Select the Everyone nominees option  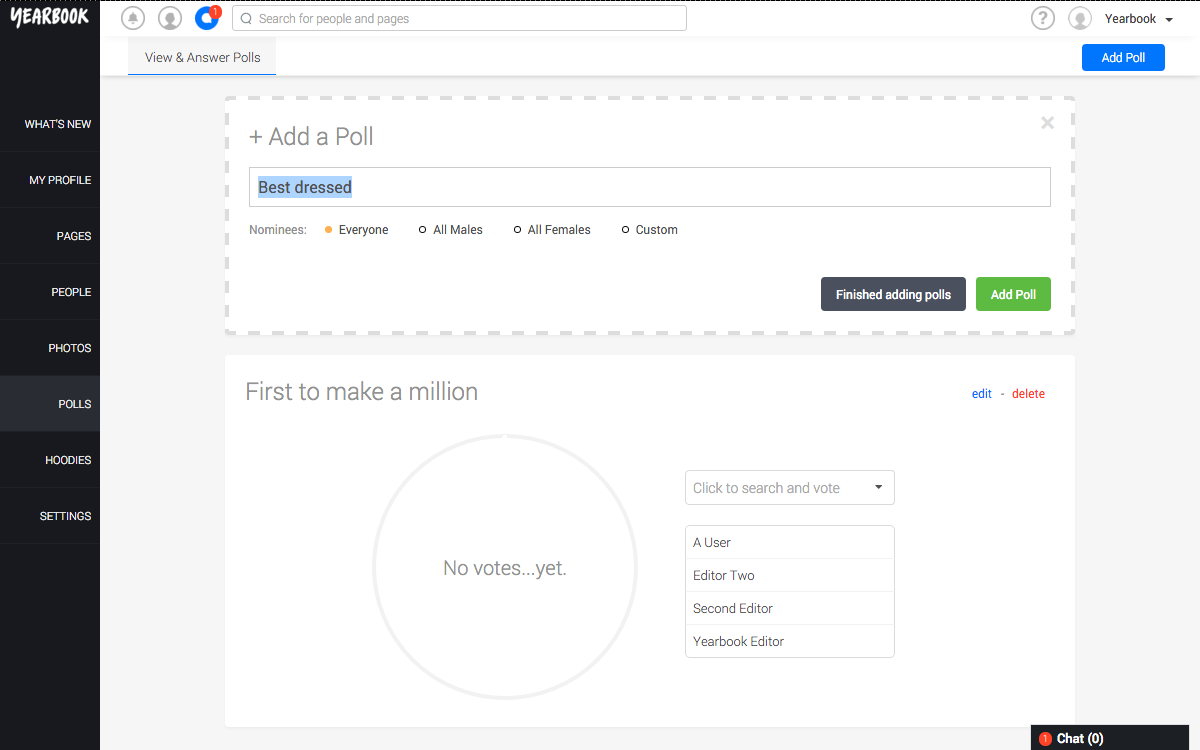[357, 230]
